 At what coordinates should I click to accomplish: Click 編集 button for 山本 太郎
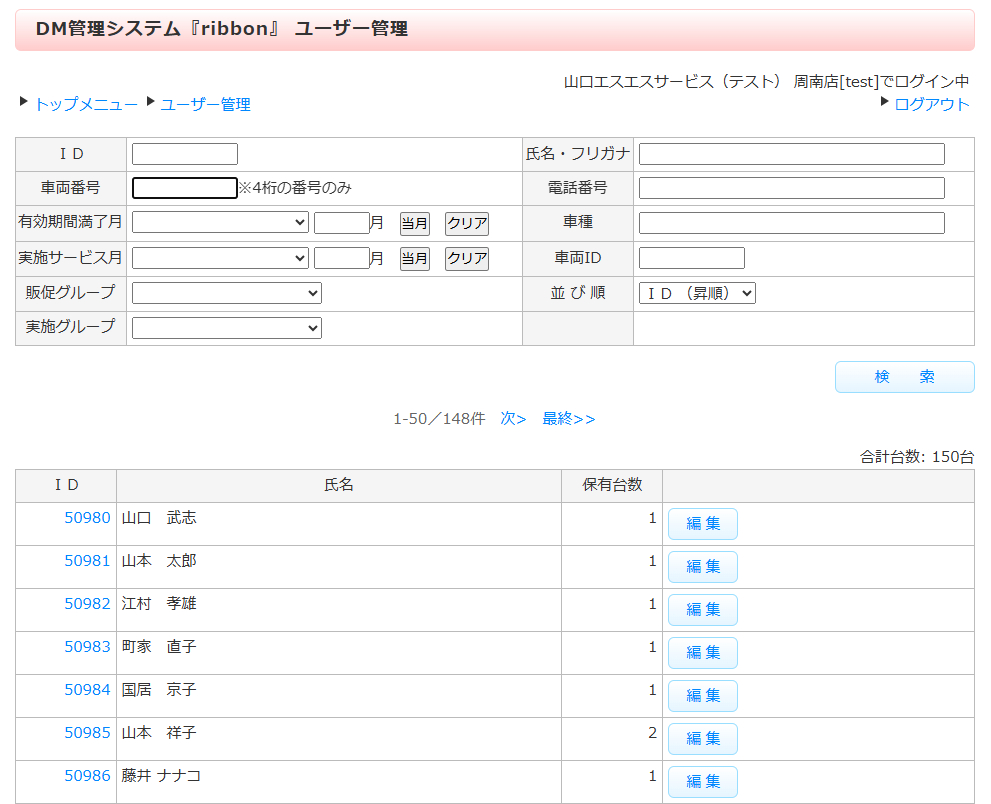703,567
